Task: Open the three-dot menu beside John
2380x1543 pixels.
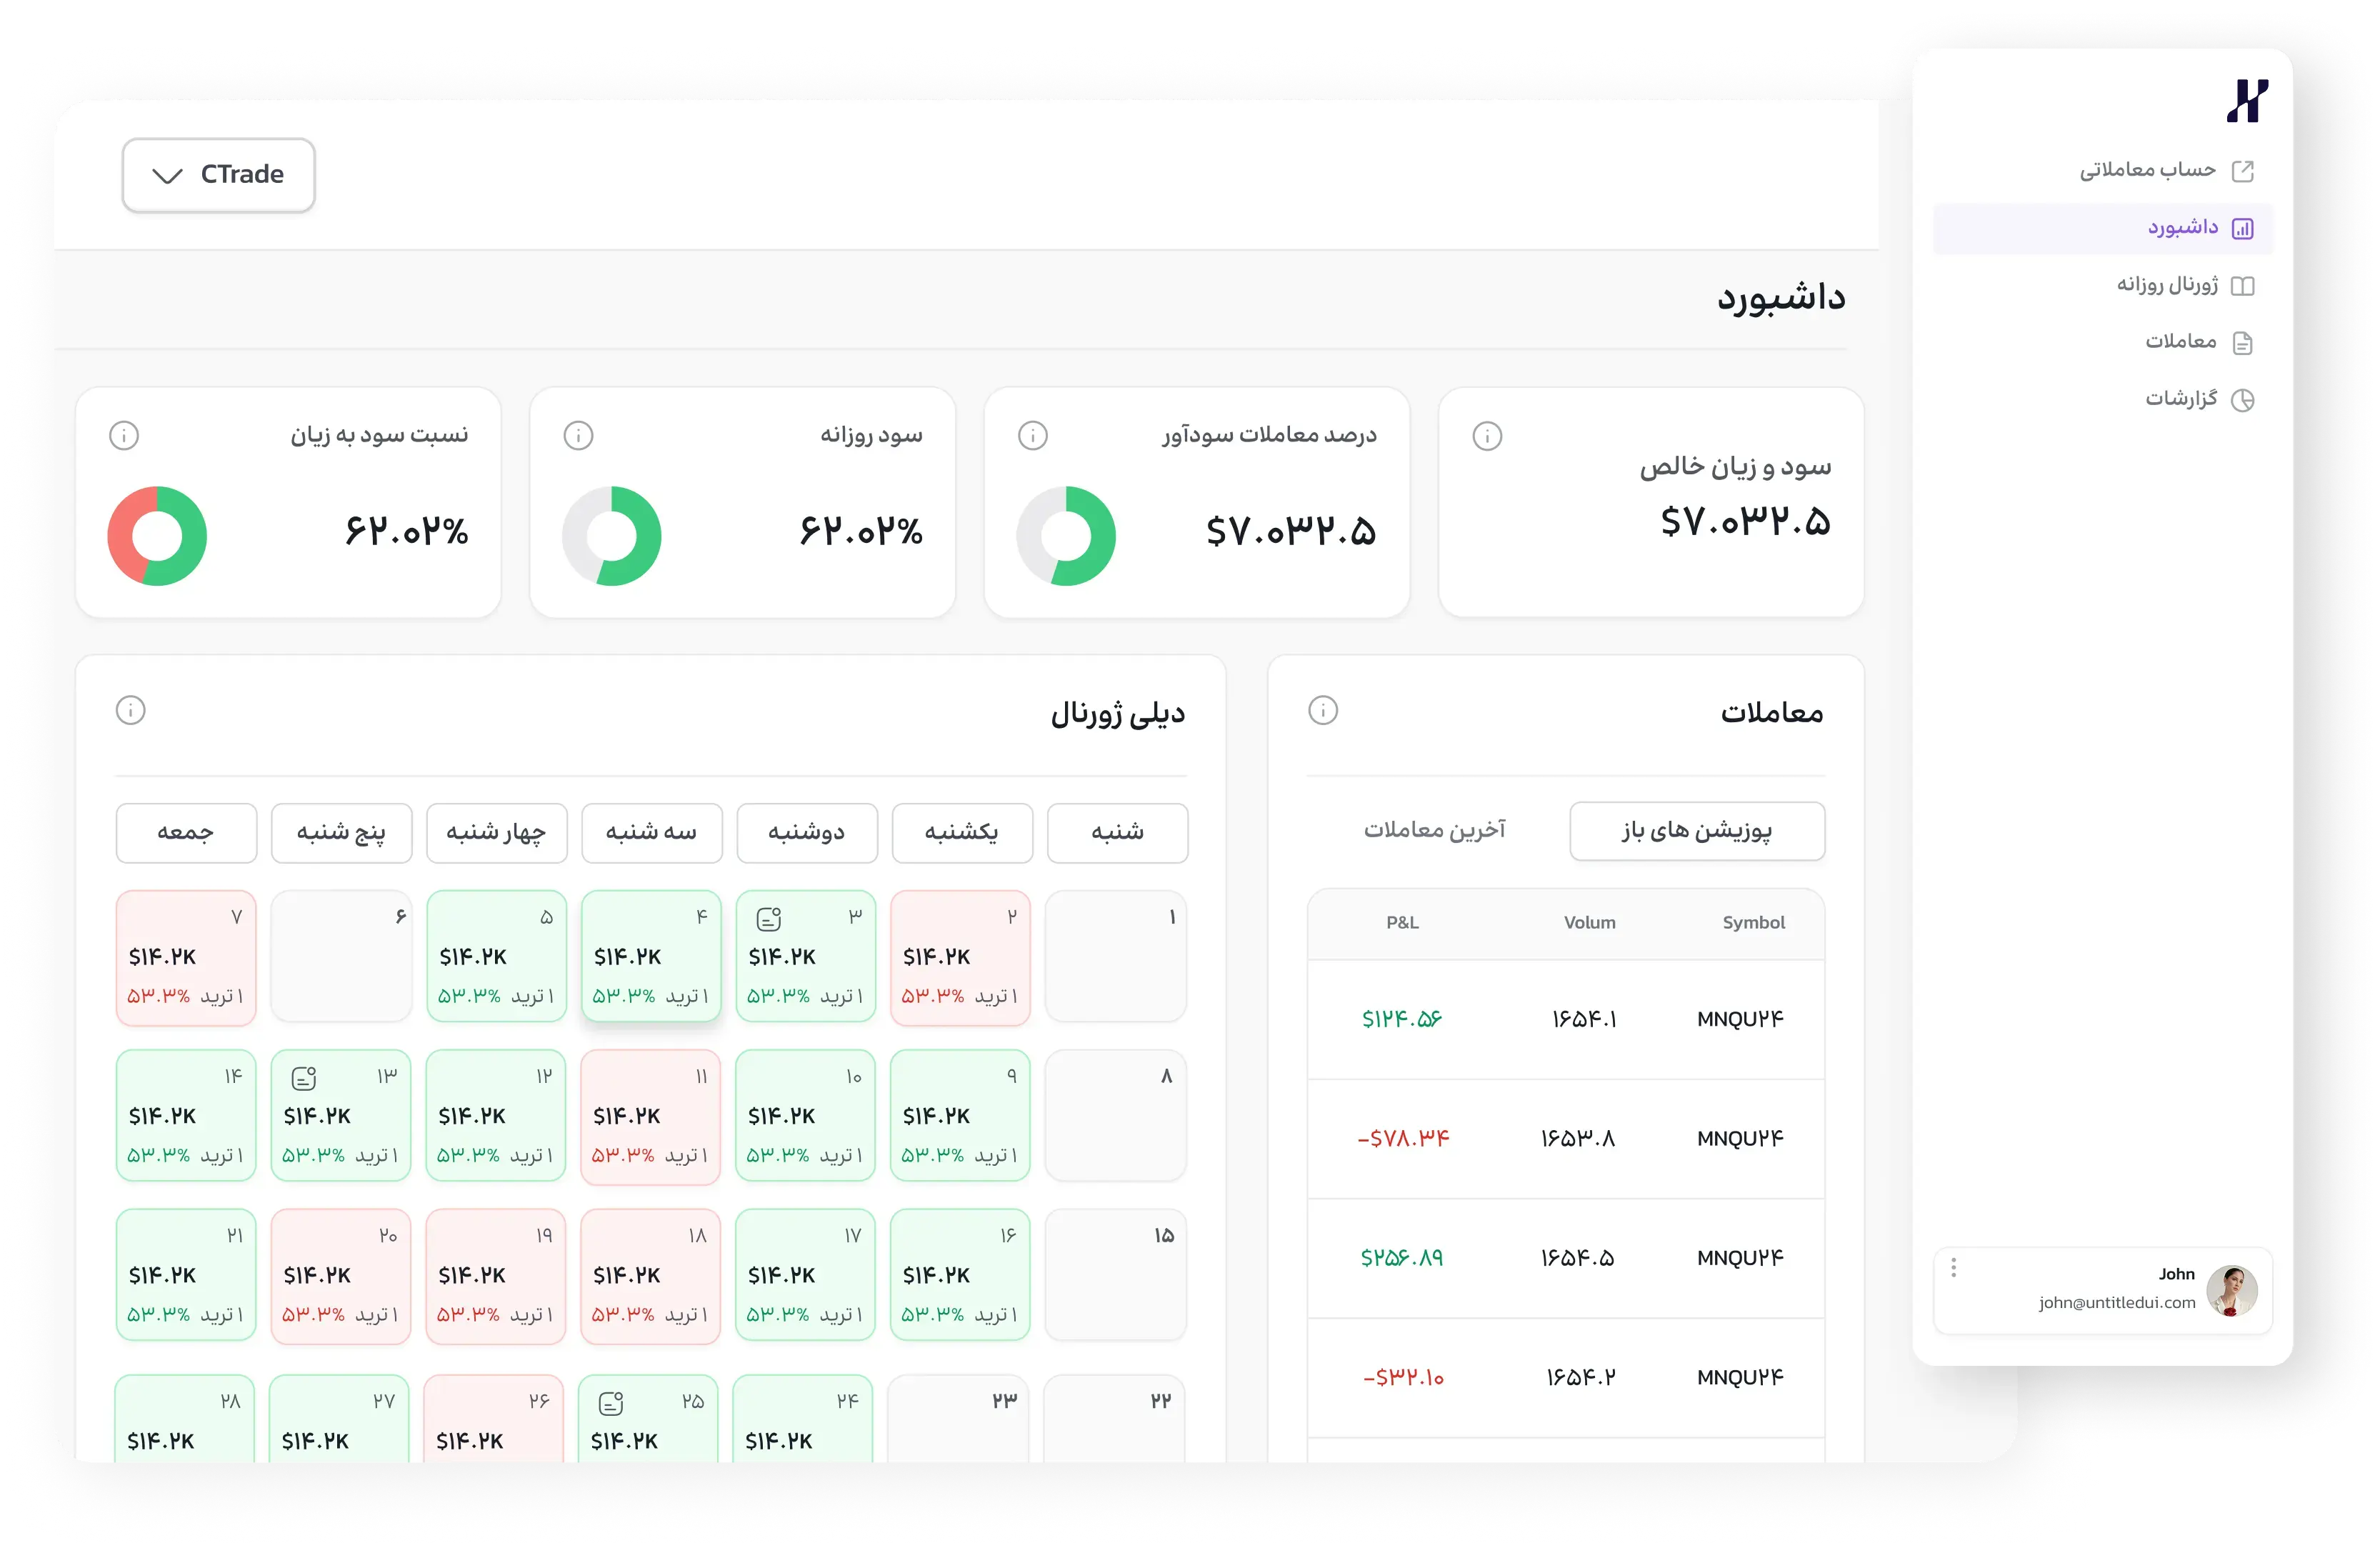Action: [1953, 1268]
